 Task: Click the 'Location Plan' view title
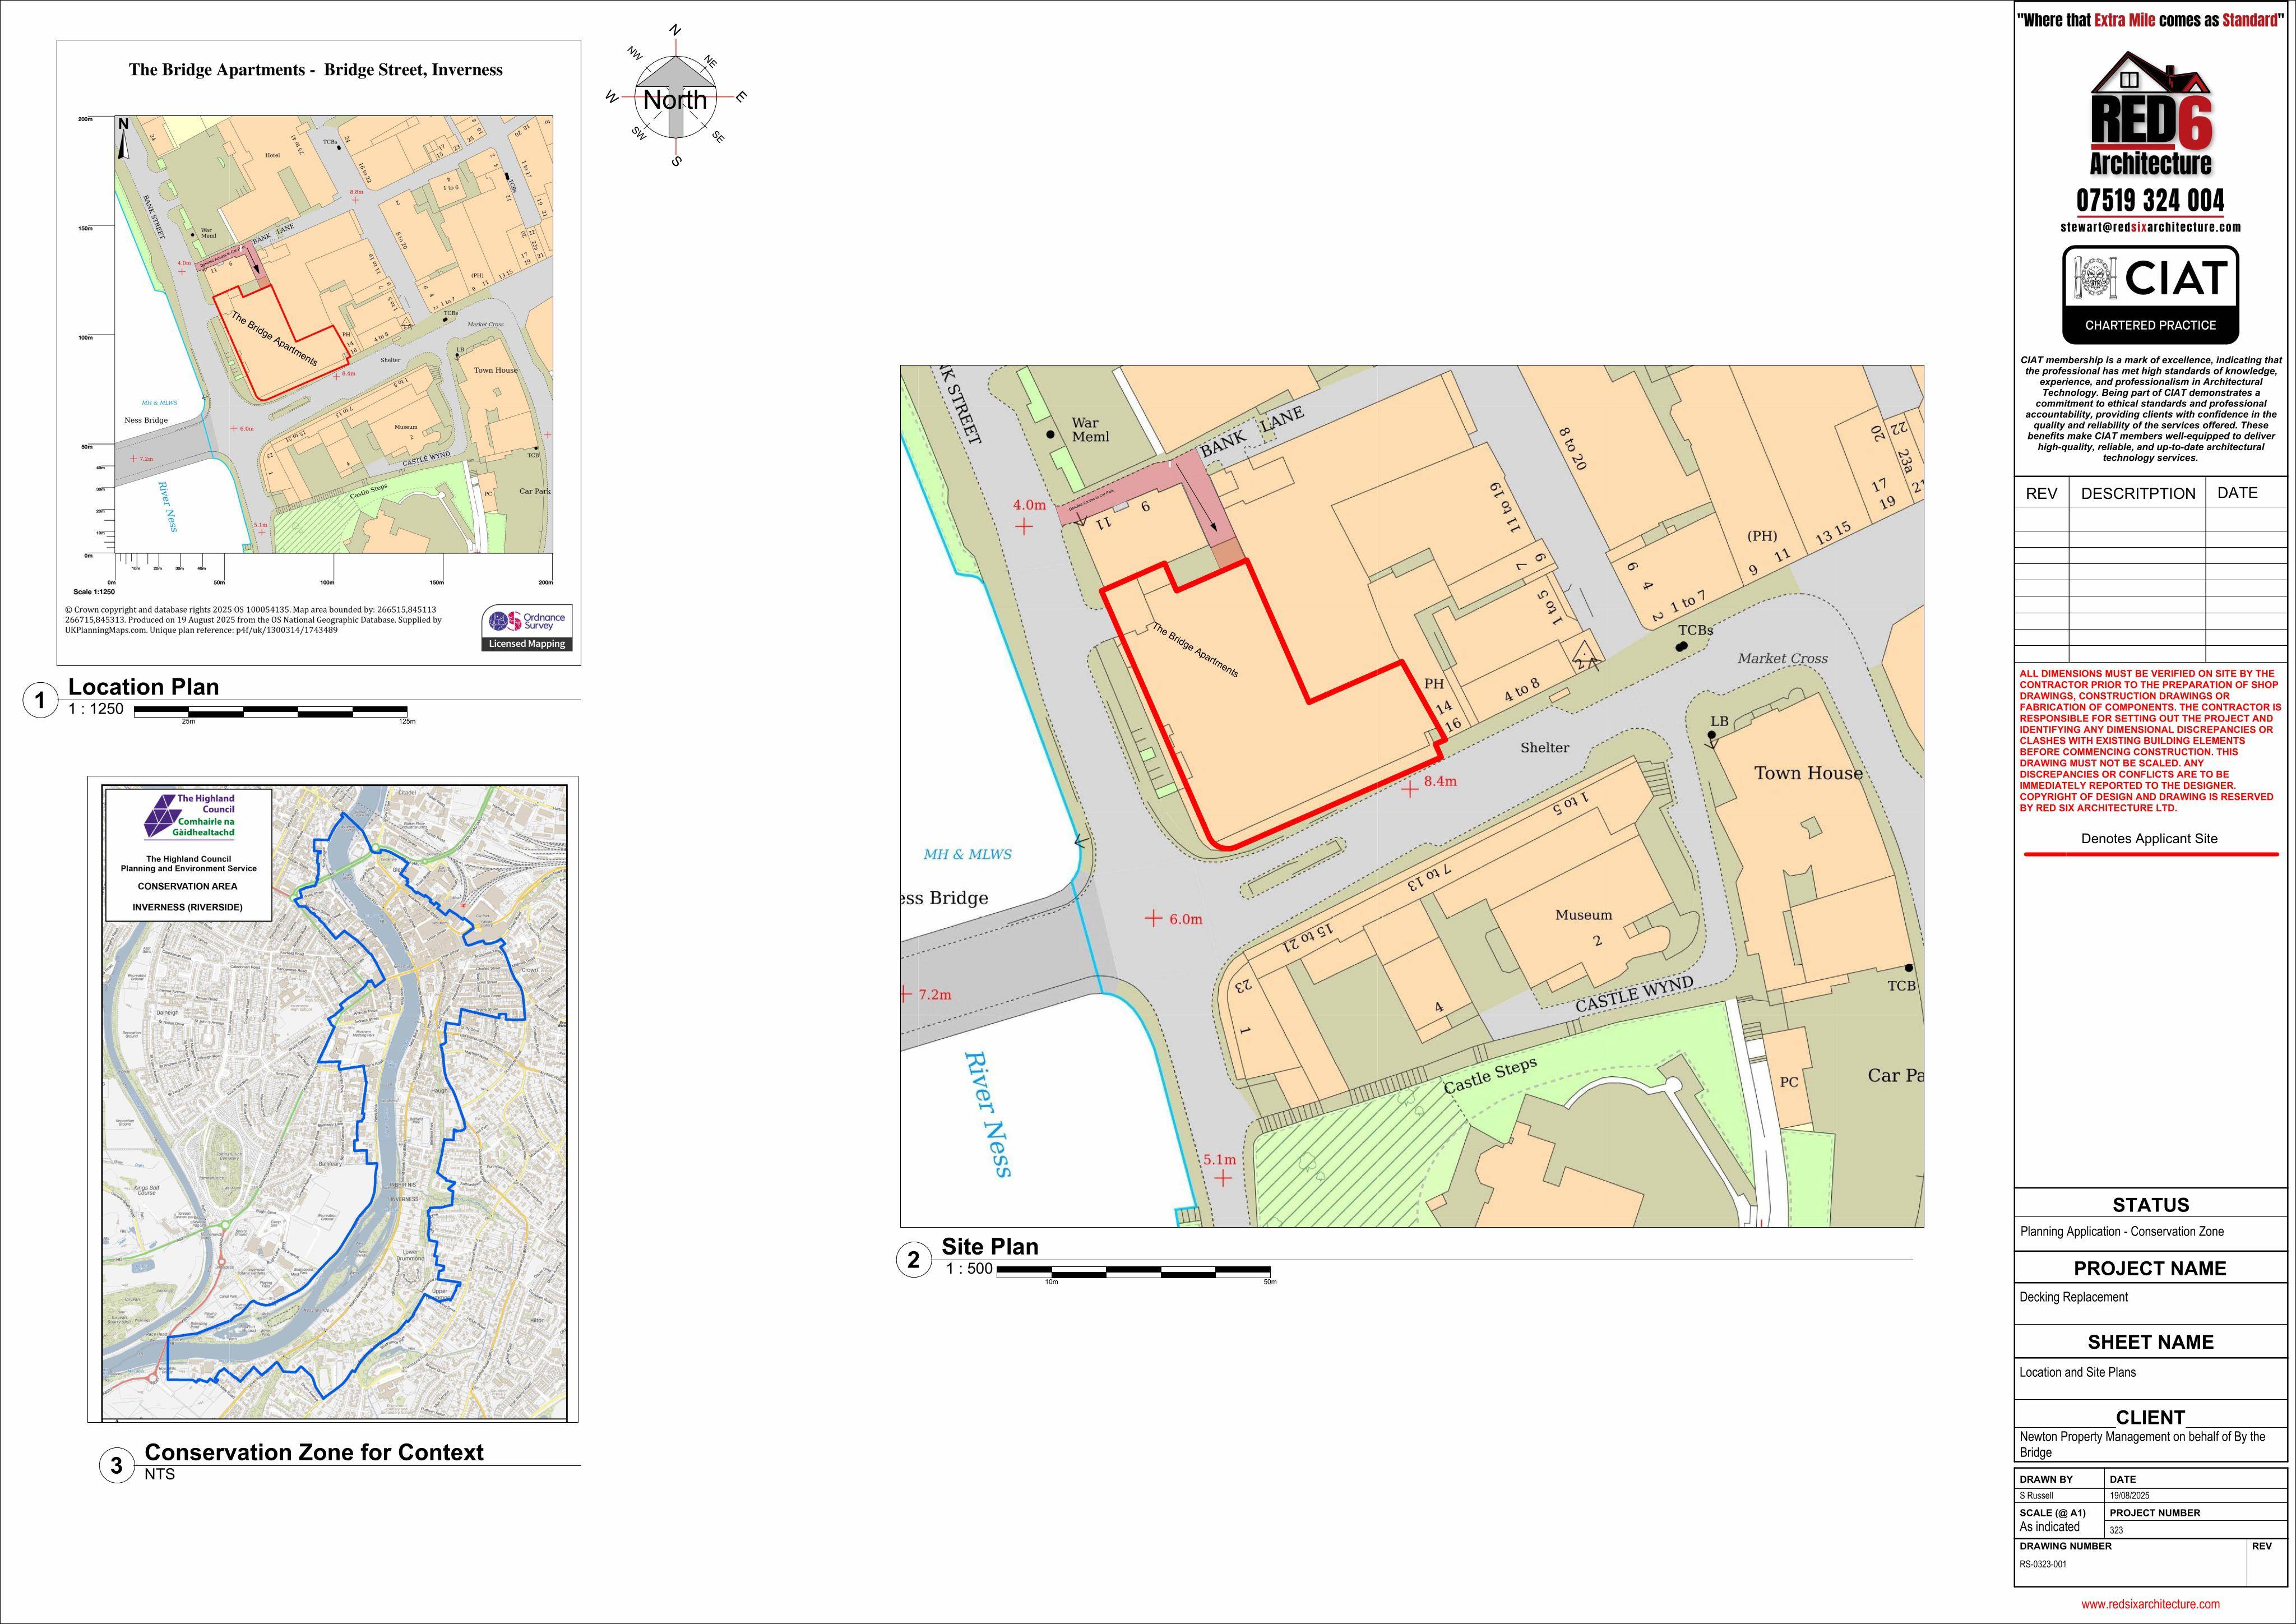click(x=143, y=687)
